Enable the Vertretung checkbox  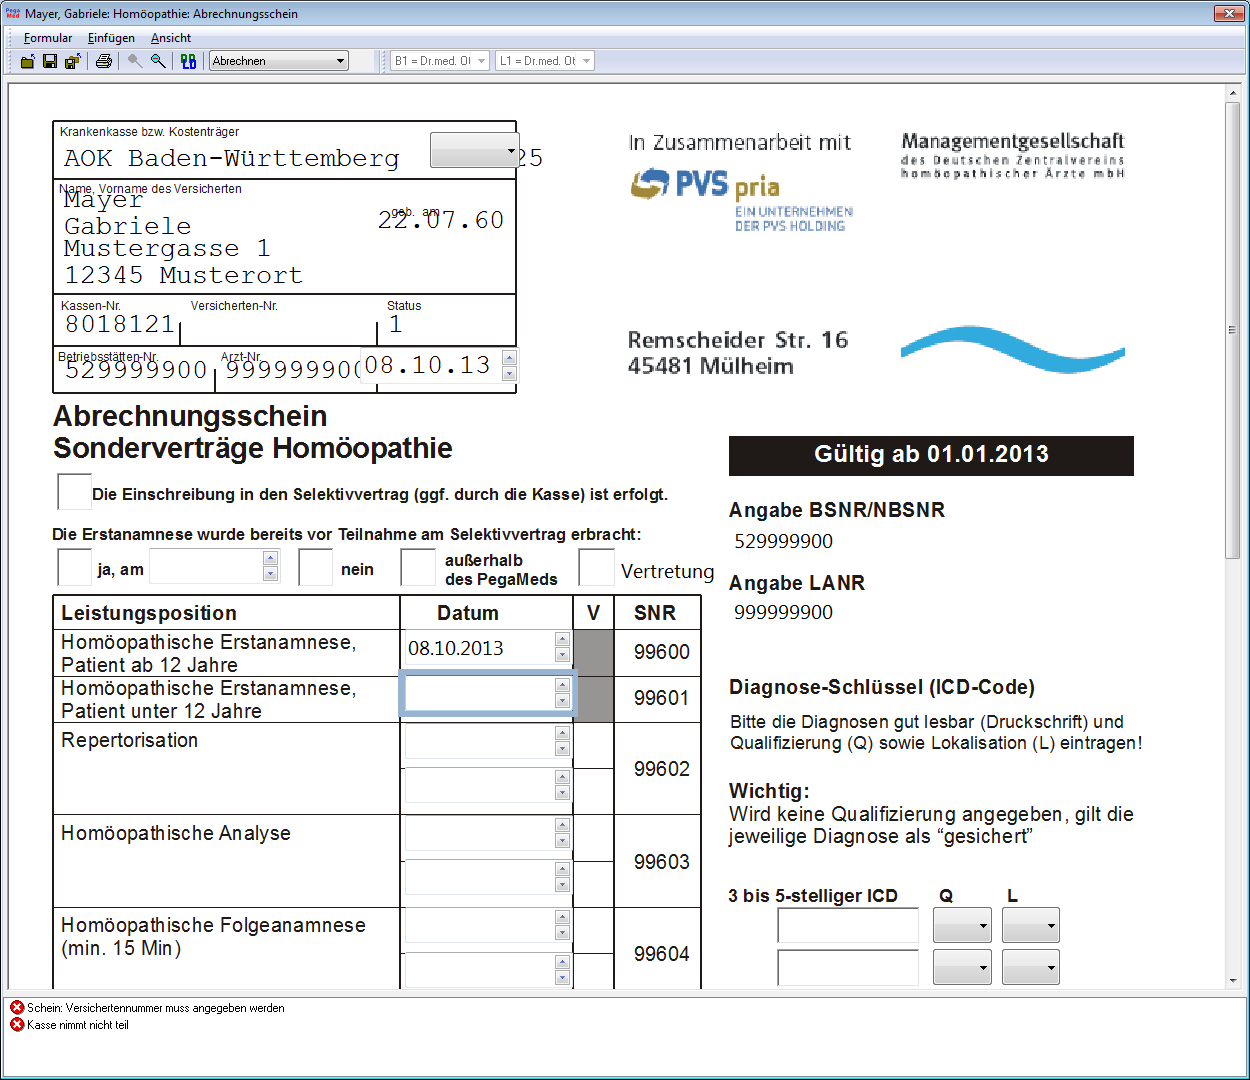[x=596, y=567]
